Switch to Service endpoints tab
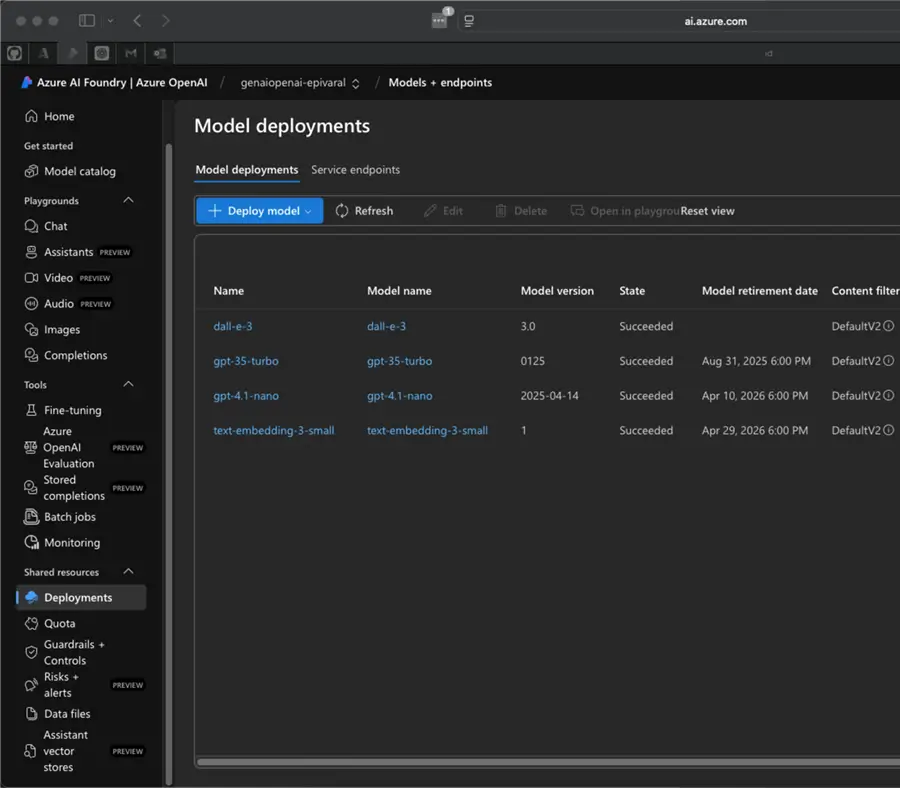Image resolution: width=900 pixels, height=789 pixels. coord(355,170)
